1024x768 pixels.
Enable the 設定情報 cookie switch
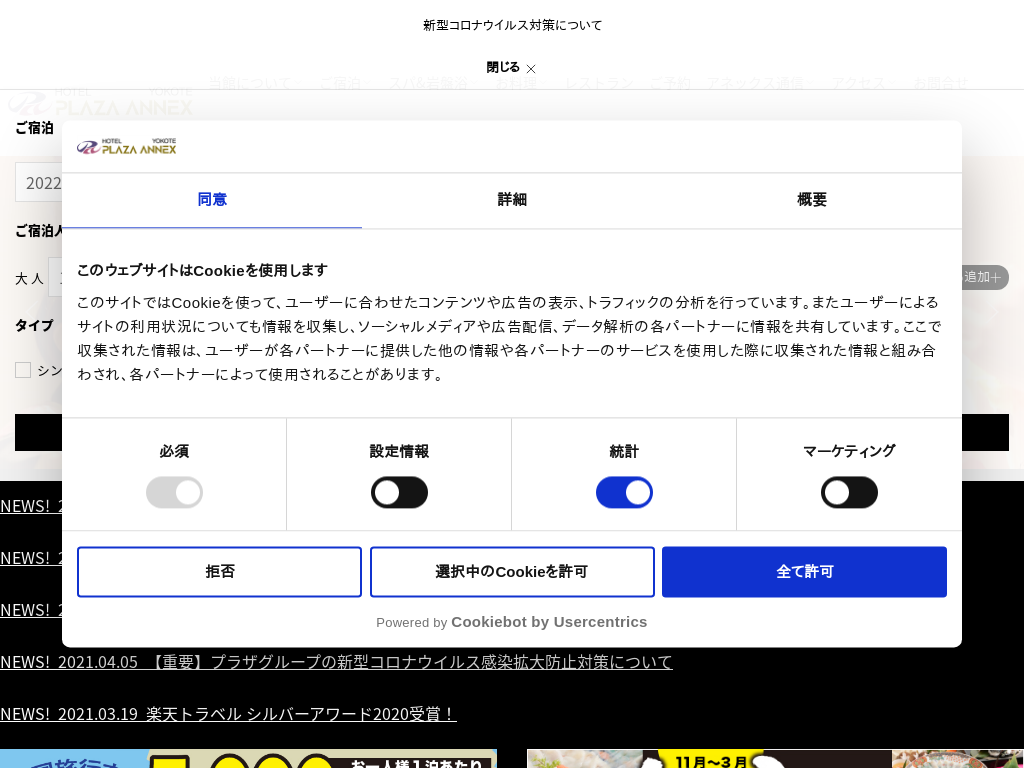[x=399, y=492]
